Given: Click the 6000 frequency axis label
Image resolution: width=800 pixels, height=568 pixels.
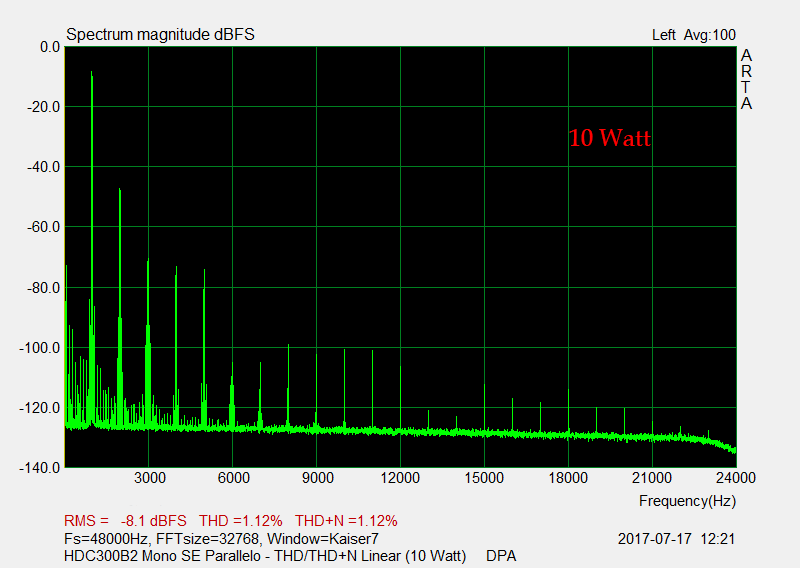Looking at the screenshot, I should [x=233, y=478].
